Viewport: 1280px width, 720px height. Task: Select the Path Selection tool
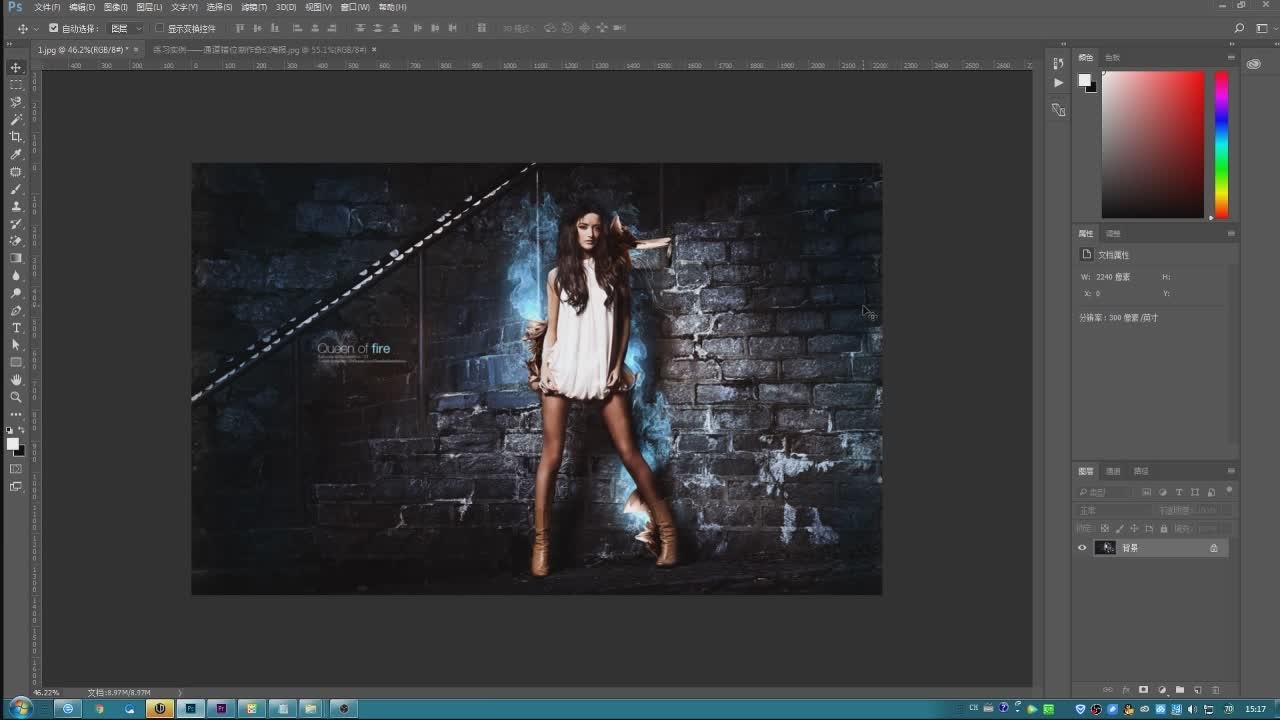(16, 345)
